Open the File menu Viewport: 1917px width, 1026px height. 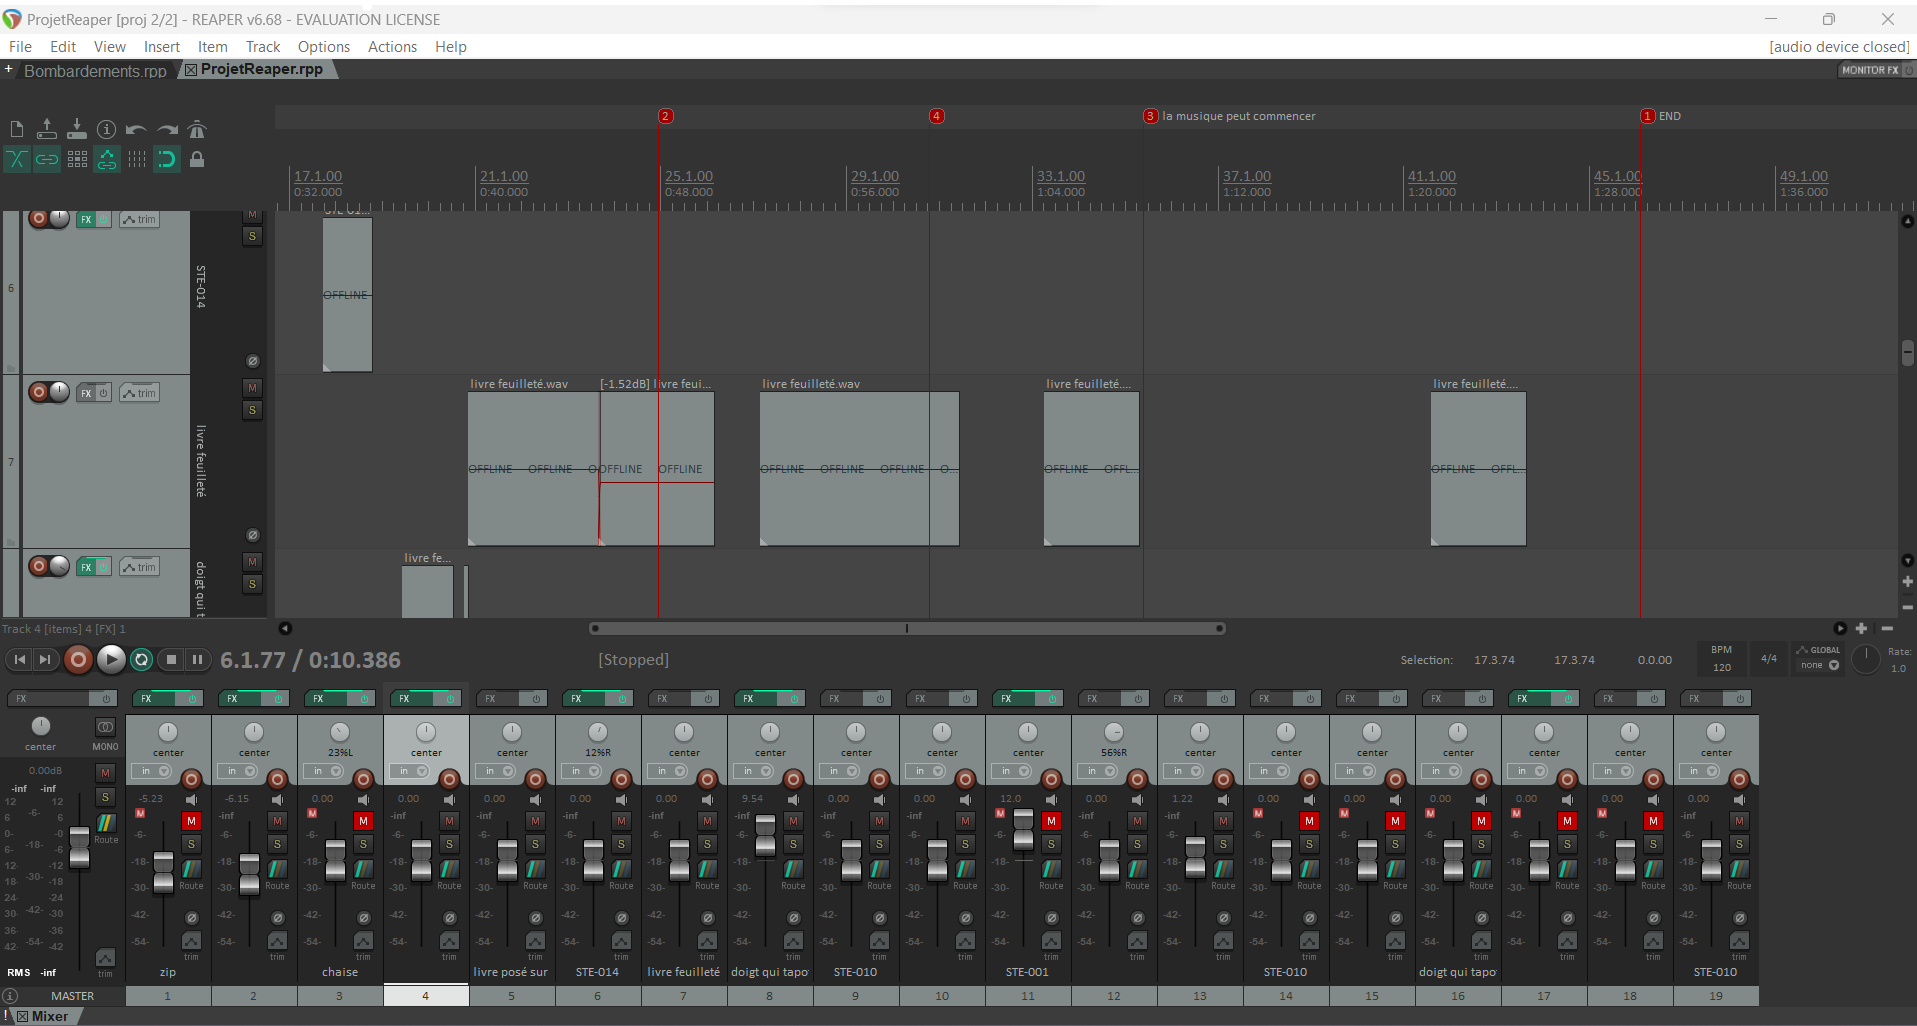20,47
